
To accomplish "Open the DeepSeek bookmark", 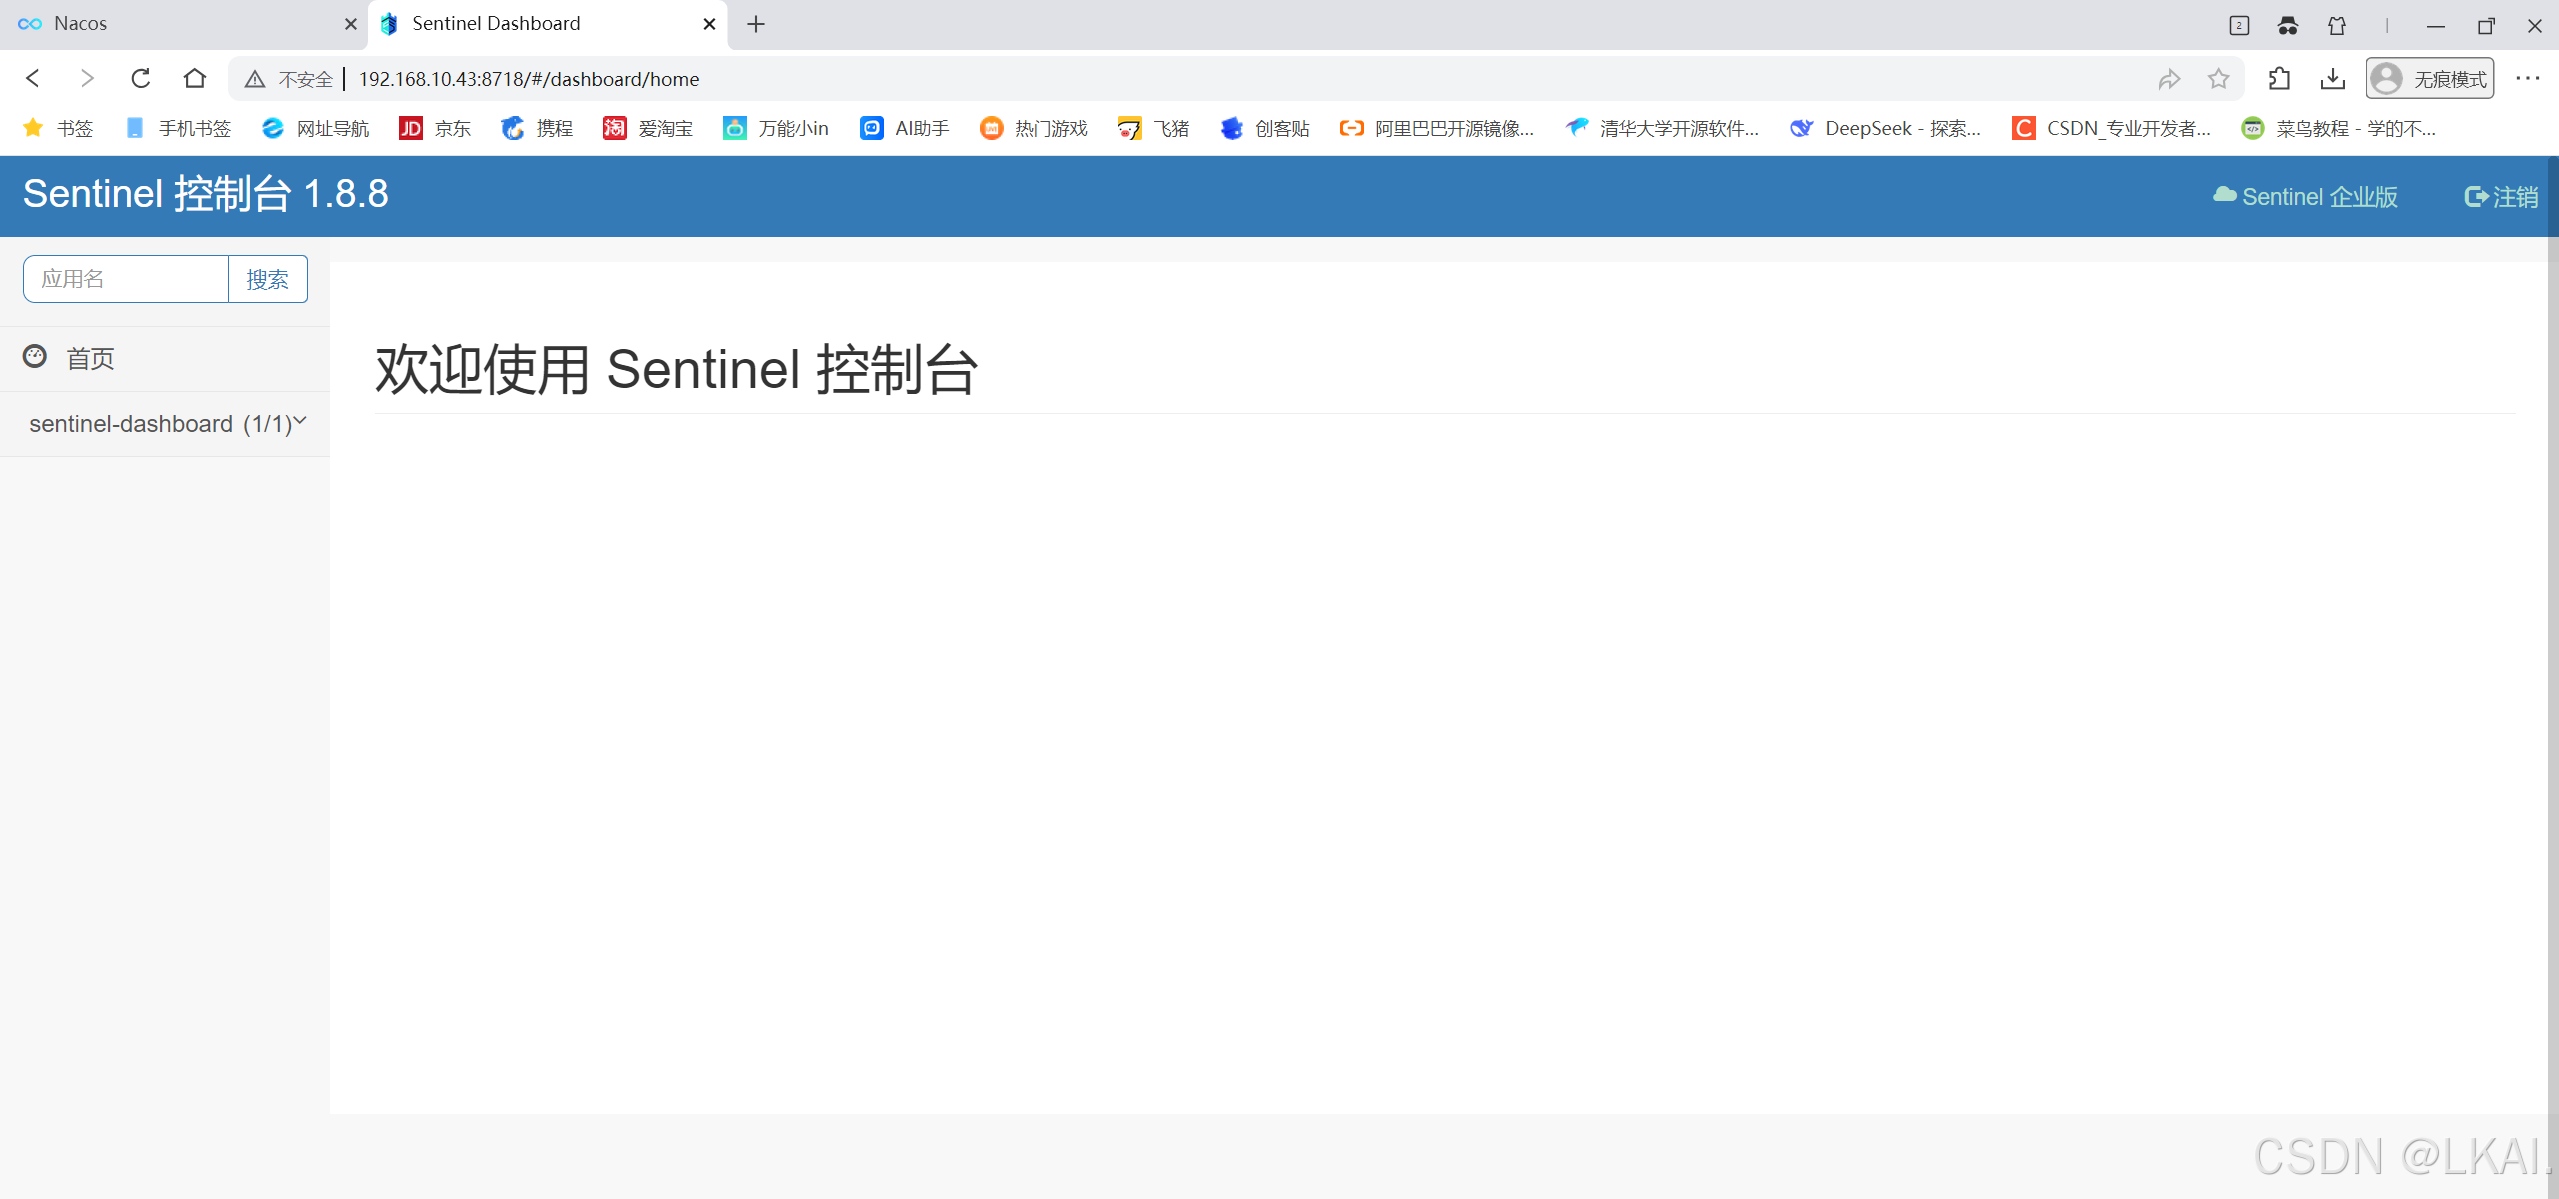I will pyautogui.click(x=1886, y=128).
